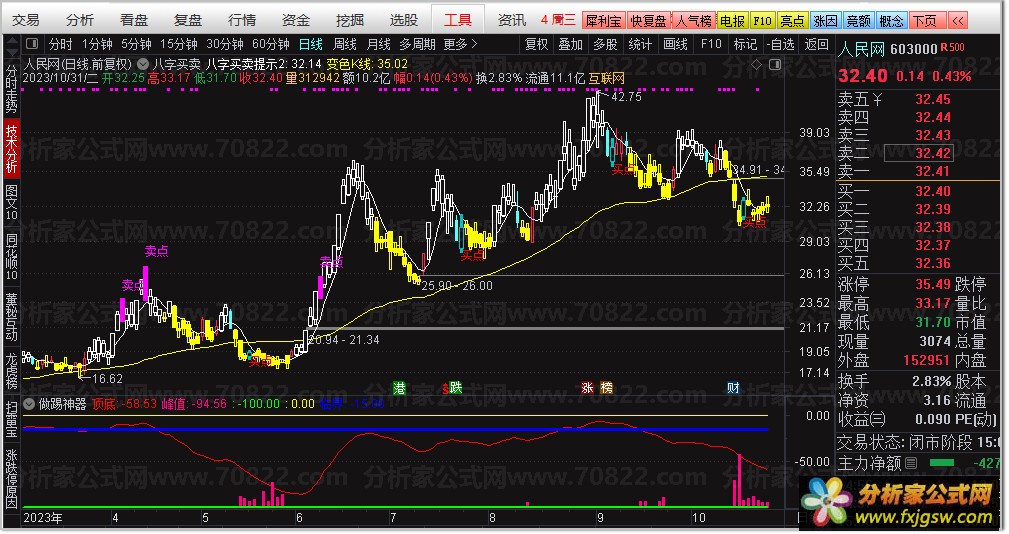This screenshot has height=534, width=1009.
Task: Click the 犀利宝 shortcut button
Action: (x=604, y=21)
